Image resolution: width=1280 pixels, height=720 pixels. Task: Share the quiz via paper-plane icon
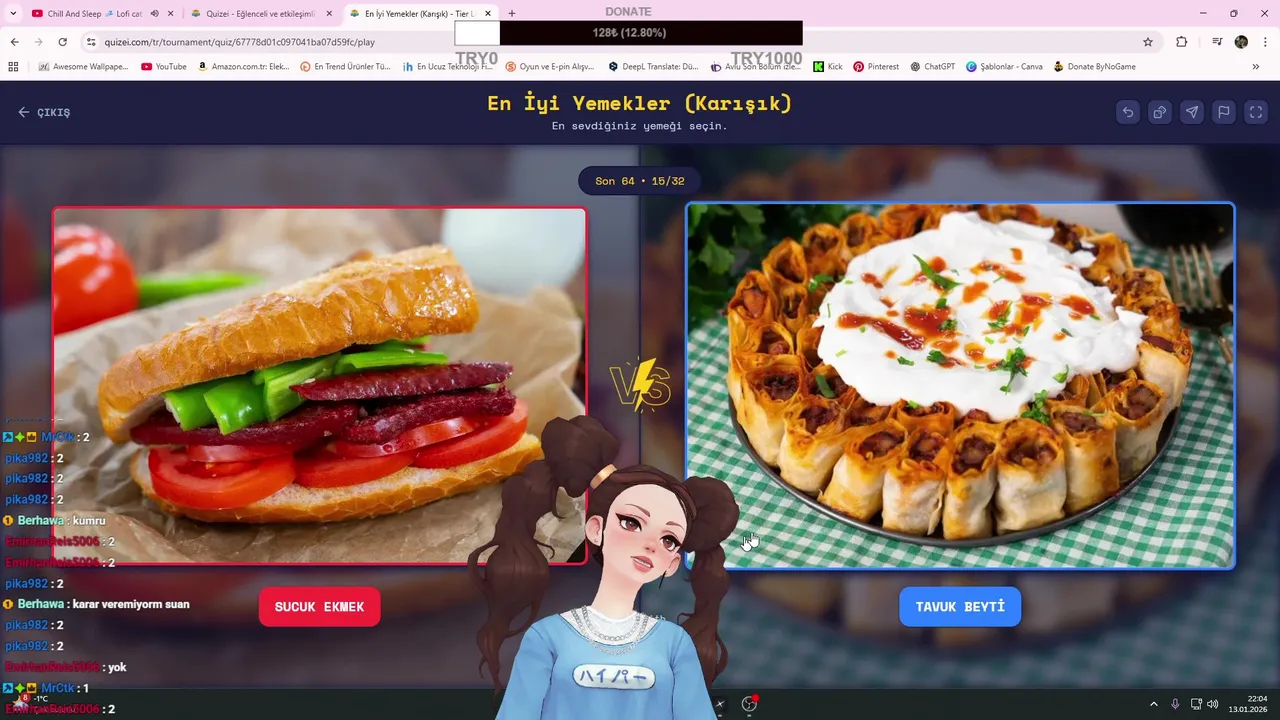click(1192, 112)
